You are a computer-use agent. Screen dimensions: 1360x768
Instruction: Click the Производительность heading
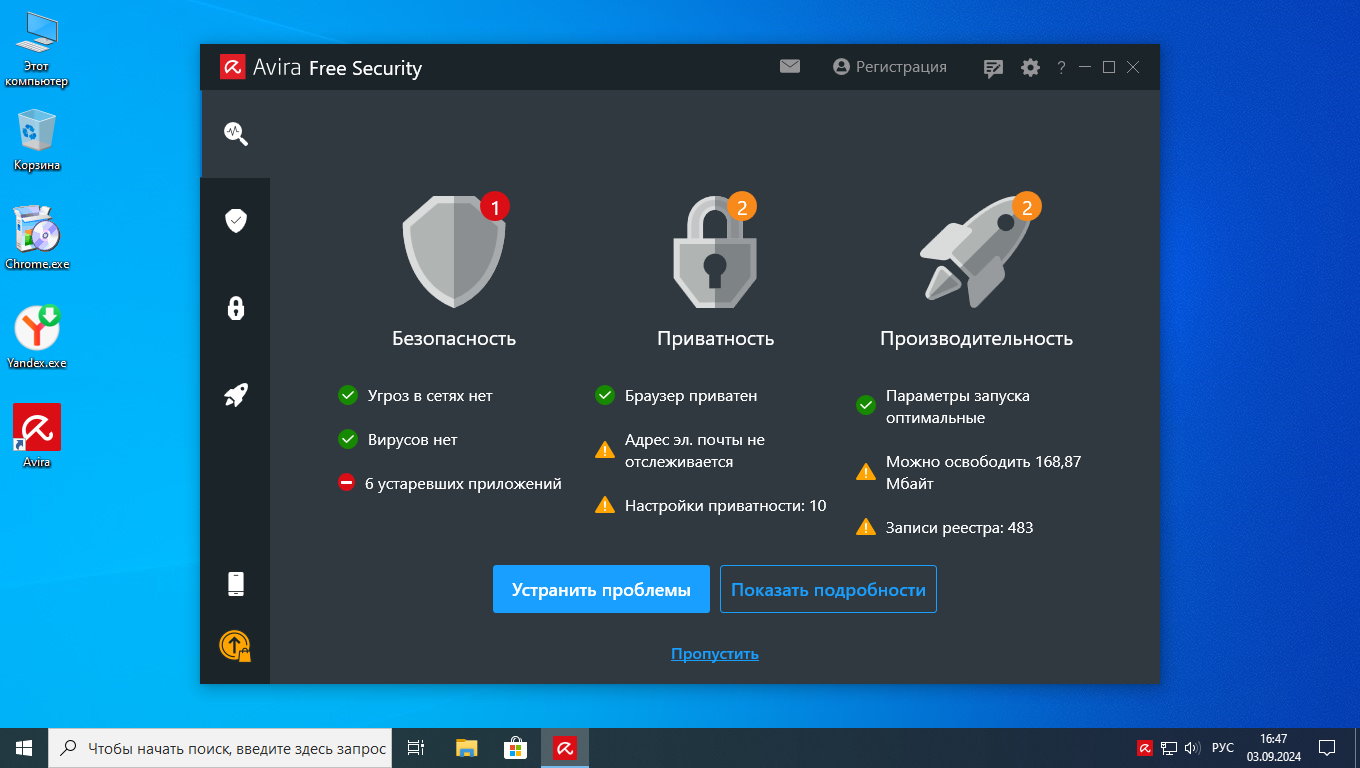point(977,338)
